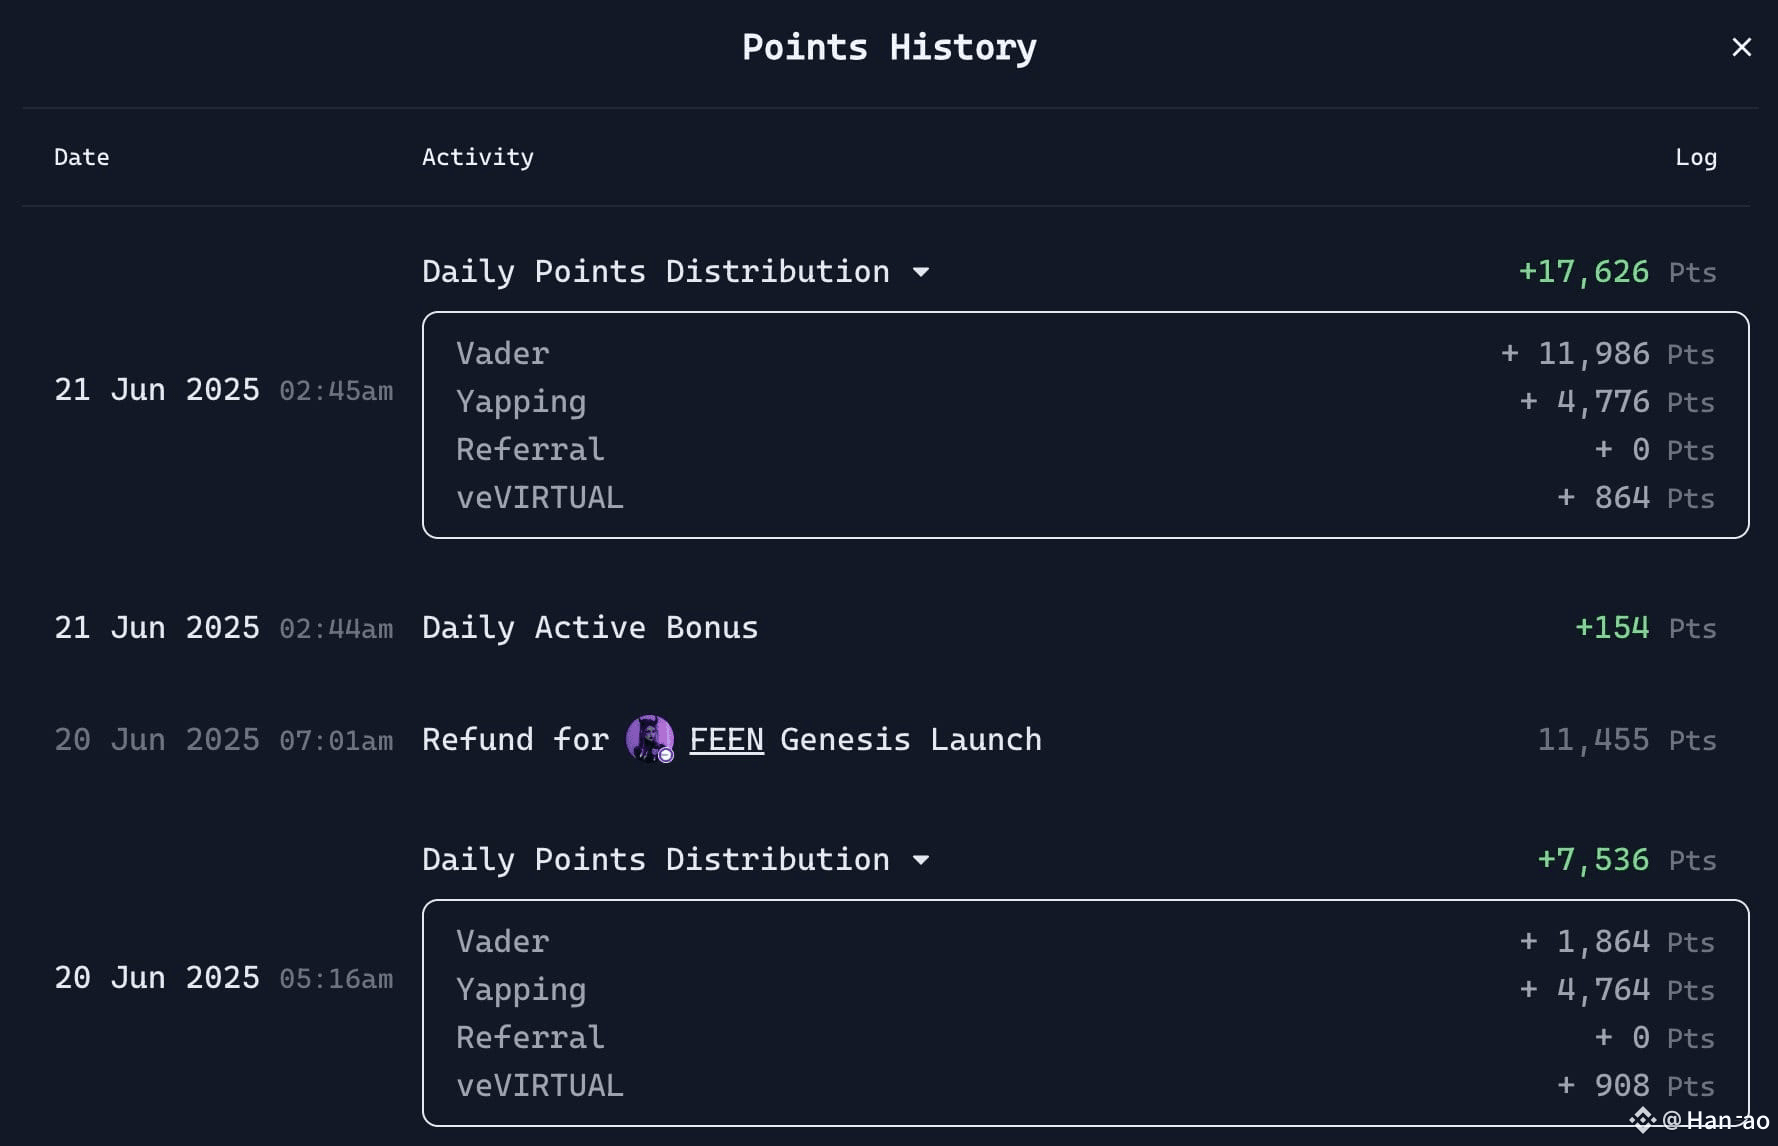The image size is (1778, 1146).
Task: Select veVIRTUAL row with 908 Pts
Action: pyautogui.click(x=1085, y=1086)
